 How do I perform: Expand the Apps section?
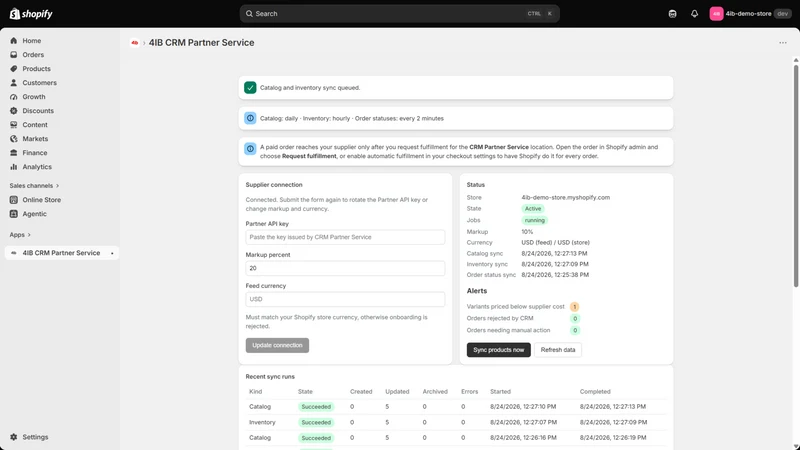[20, 235]
